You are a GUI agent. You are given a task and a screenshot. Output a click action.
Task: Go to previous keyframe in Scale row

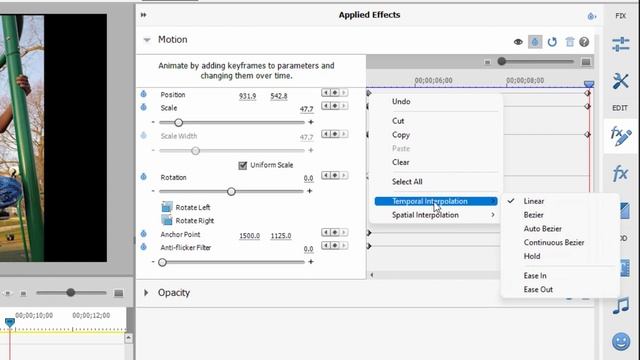click(326, 106)
